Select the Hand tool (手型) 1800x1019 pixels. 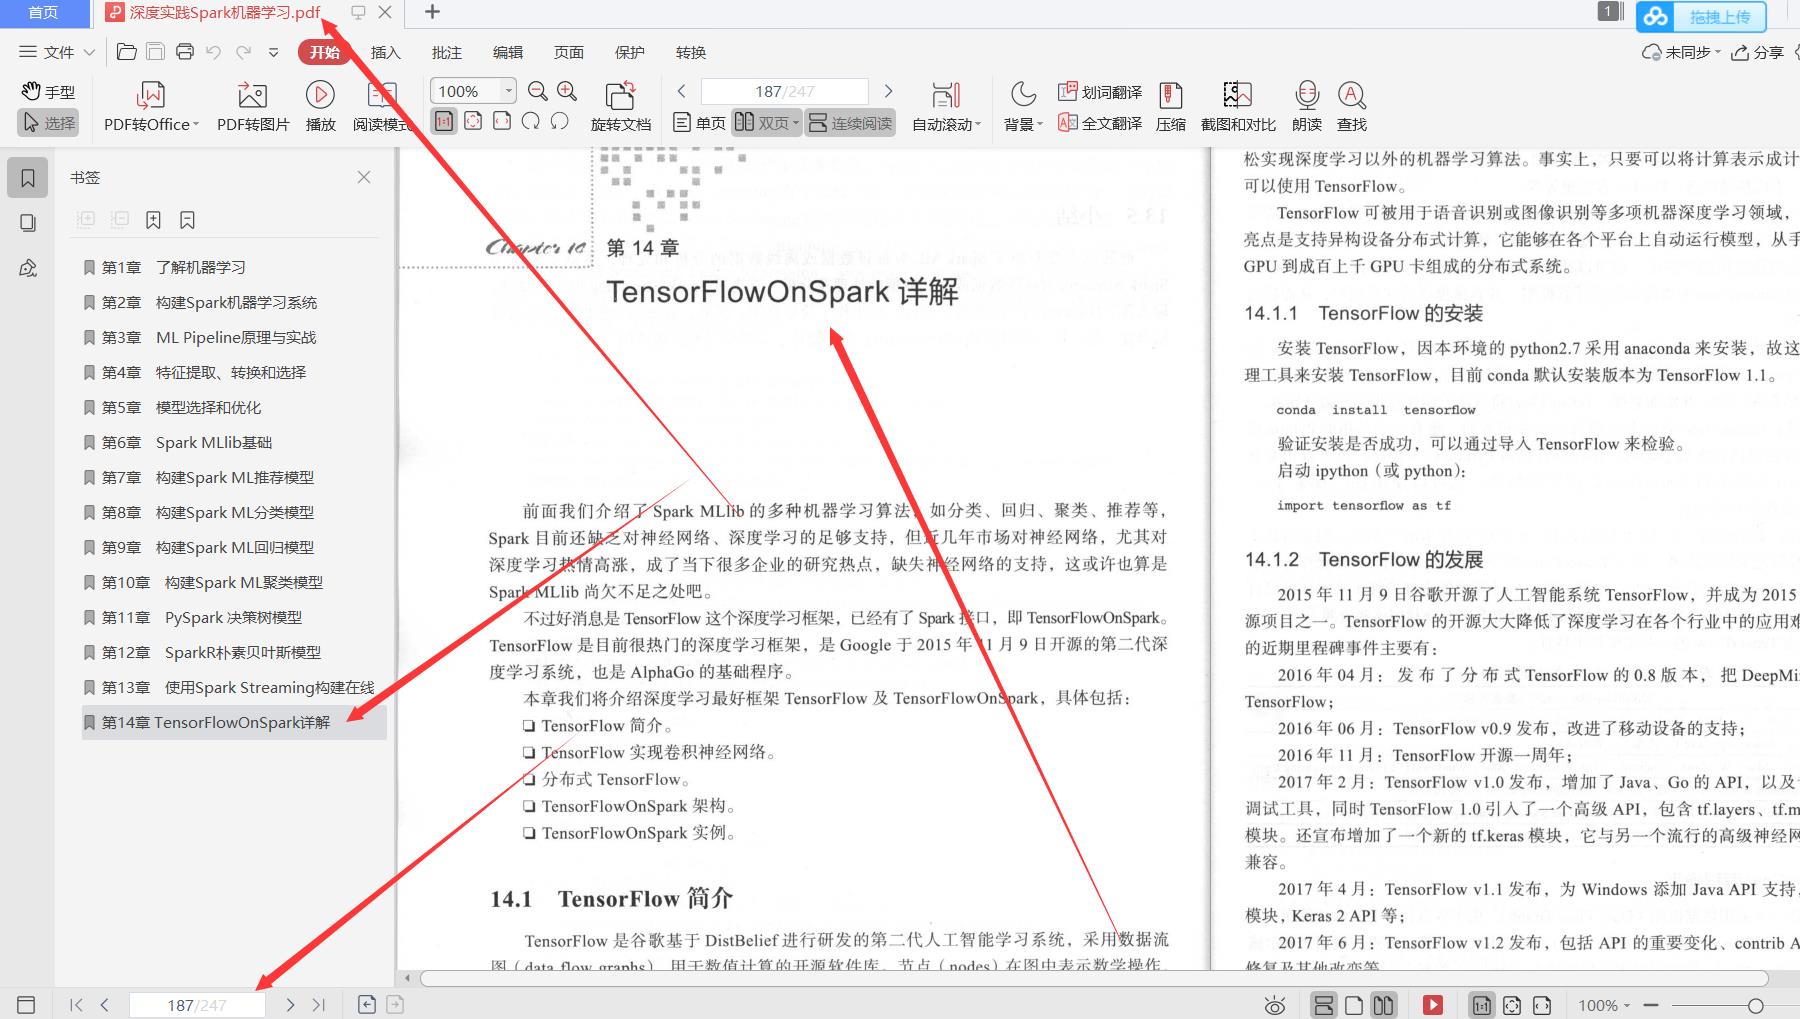point(48,91)
